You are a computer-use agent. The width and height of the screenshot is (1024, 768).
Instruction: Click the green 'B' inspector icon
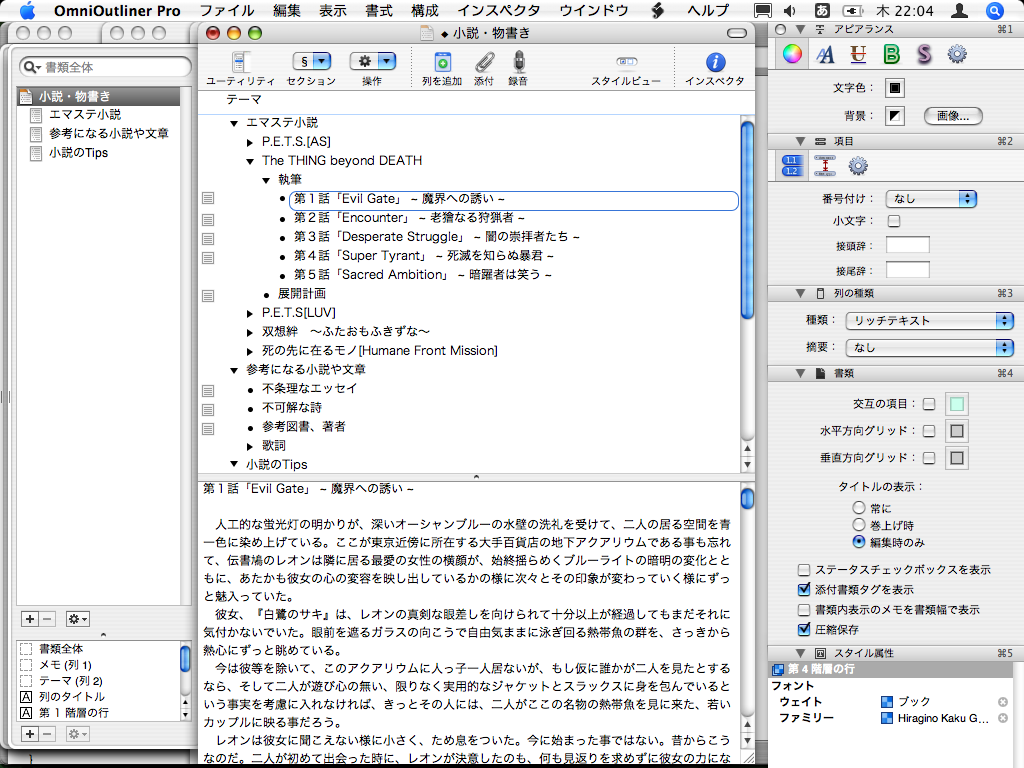[891, 54]
